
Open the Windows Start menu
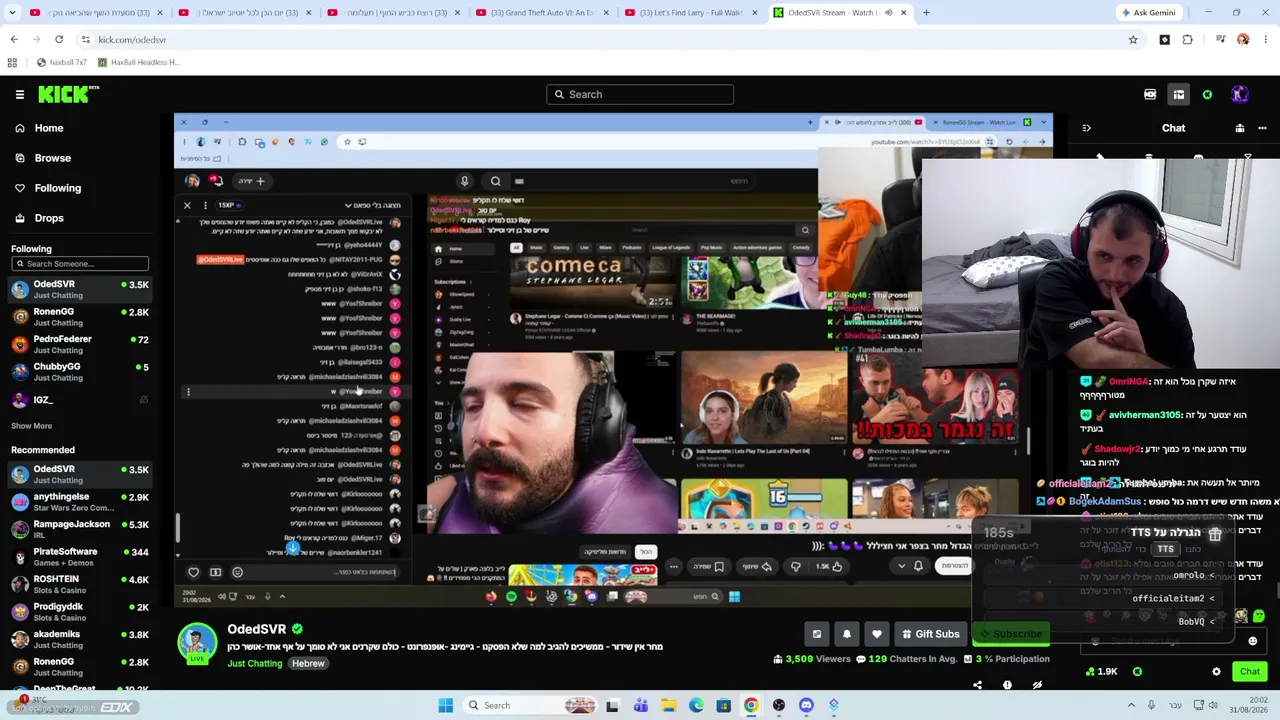click(446, 705)
